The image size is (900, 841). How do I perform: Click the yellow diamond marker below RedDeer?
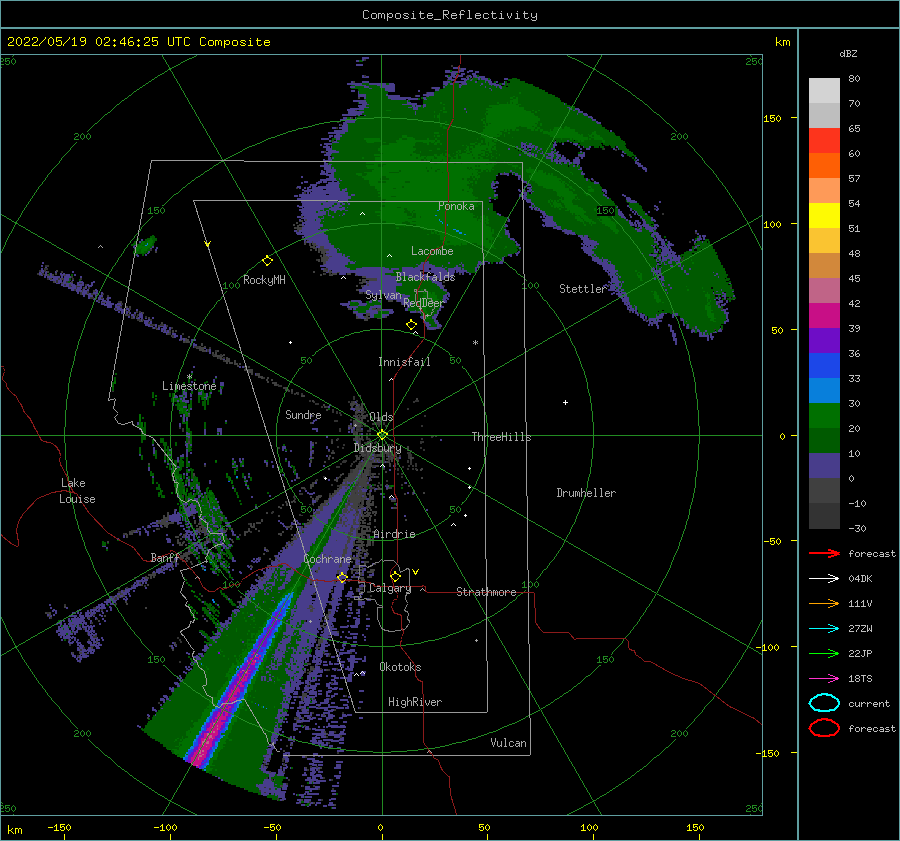pos(411,325)
